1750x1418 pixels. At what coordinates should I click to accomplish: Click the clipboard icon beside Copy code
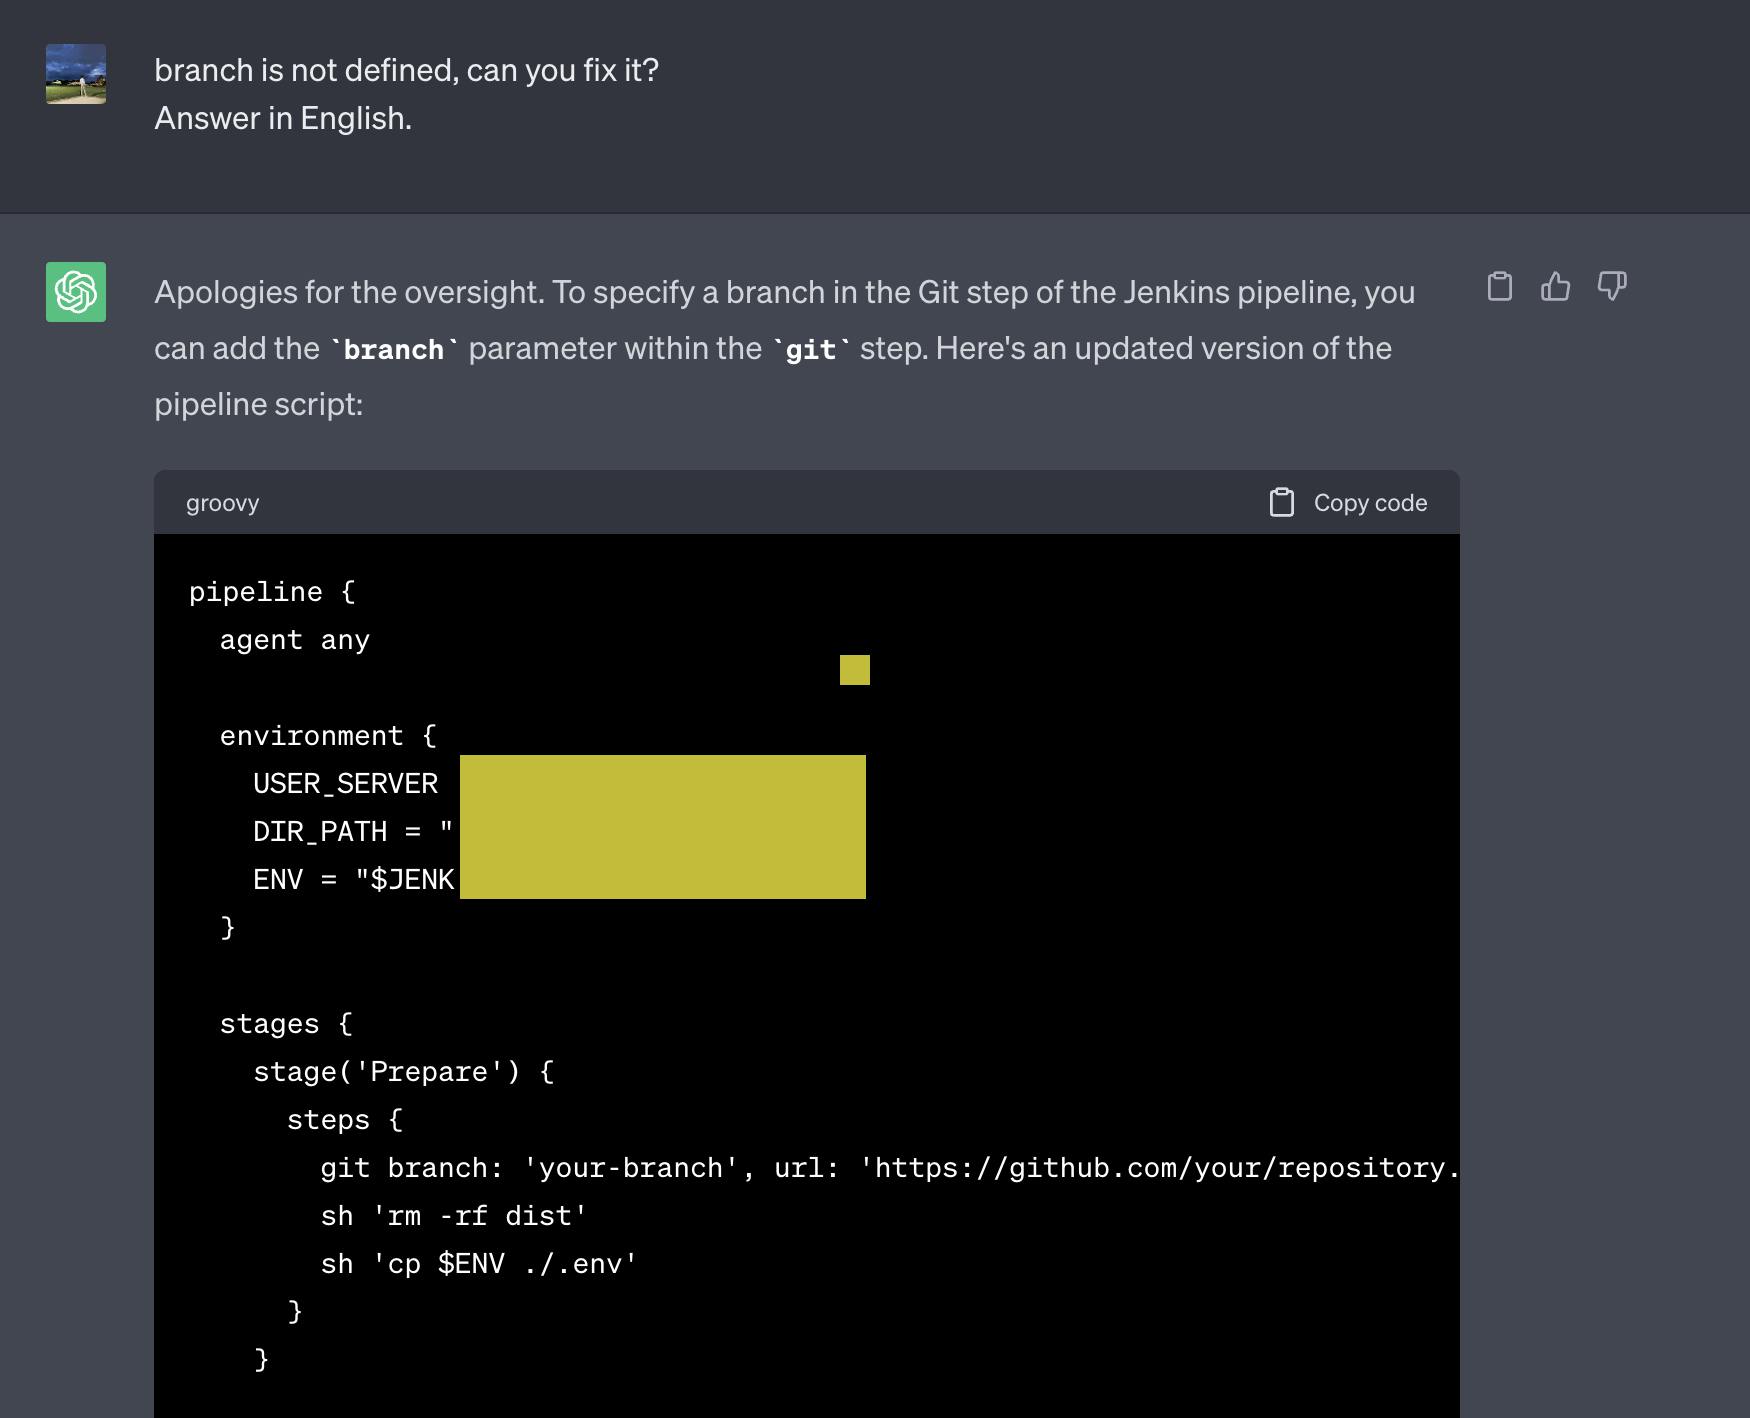pyautogui.click(x=1281, y=503)
